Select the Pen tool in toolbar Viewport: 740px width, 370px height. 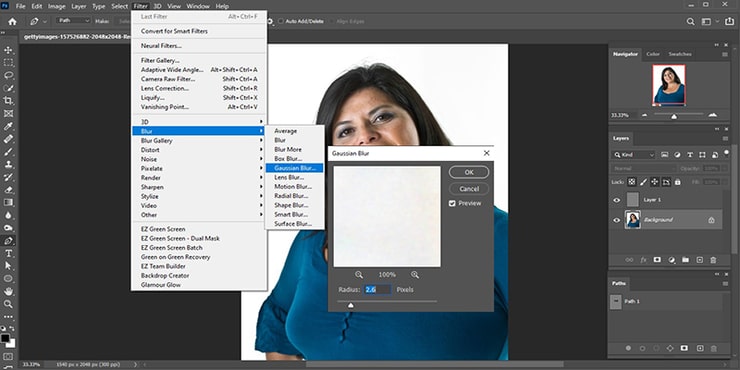pyautogui.click(x=8, y=241)
